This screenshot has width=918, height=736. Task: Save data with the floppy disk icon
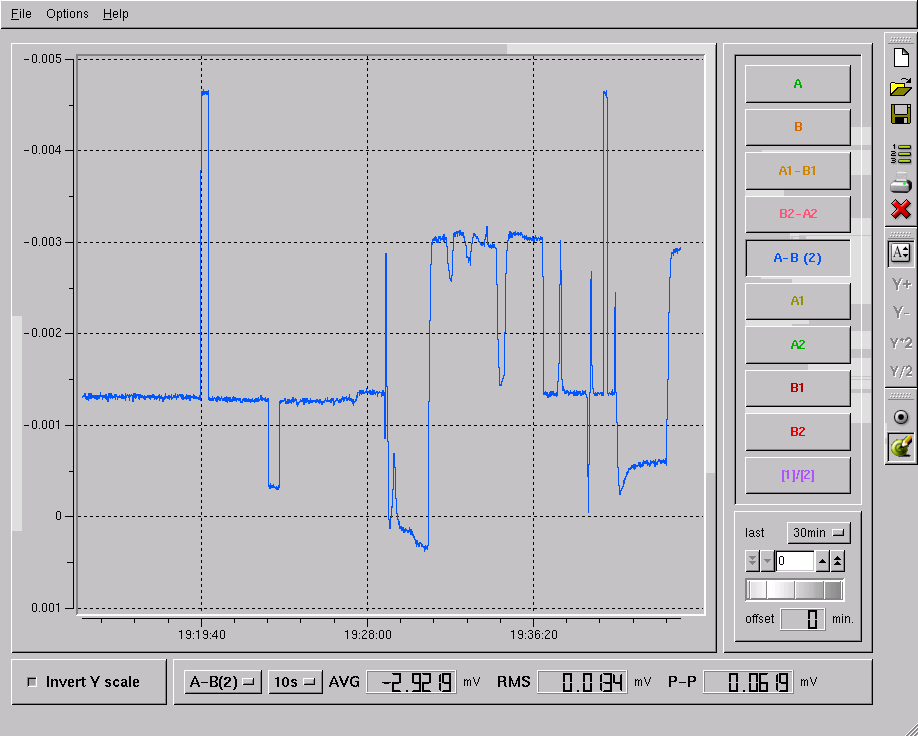click(x=900, y=113)
